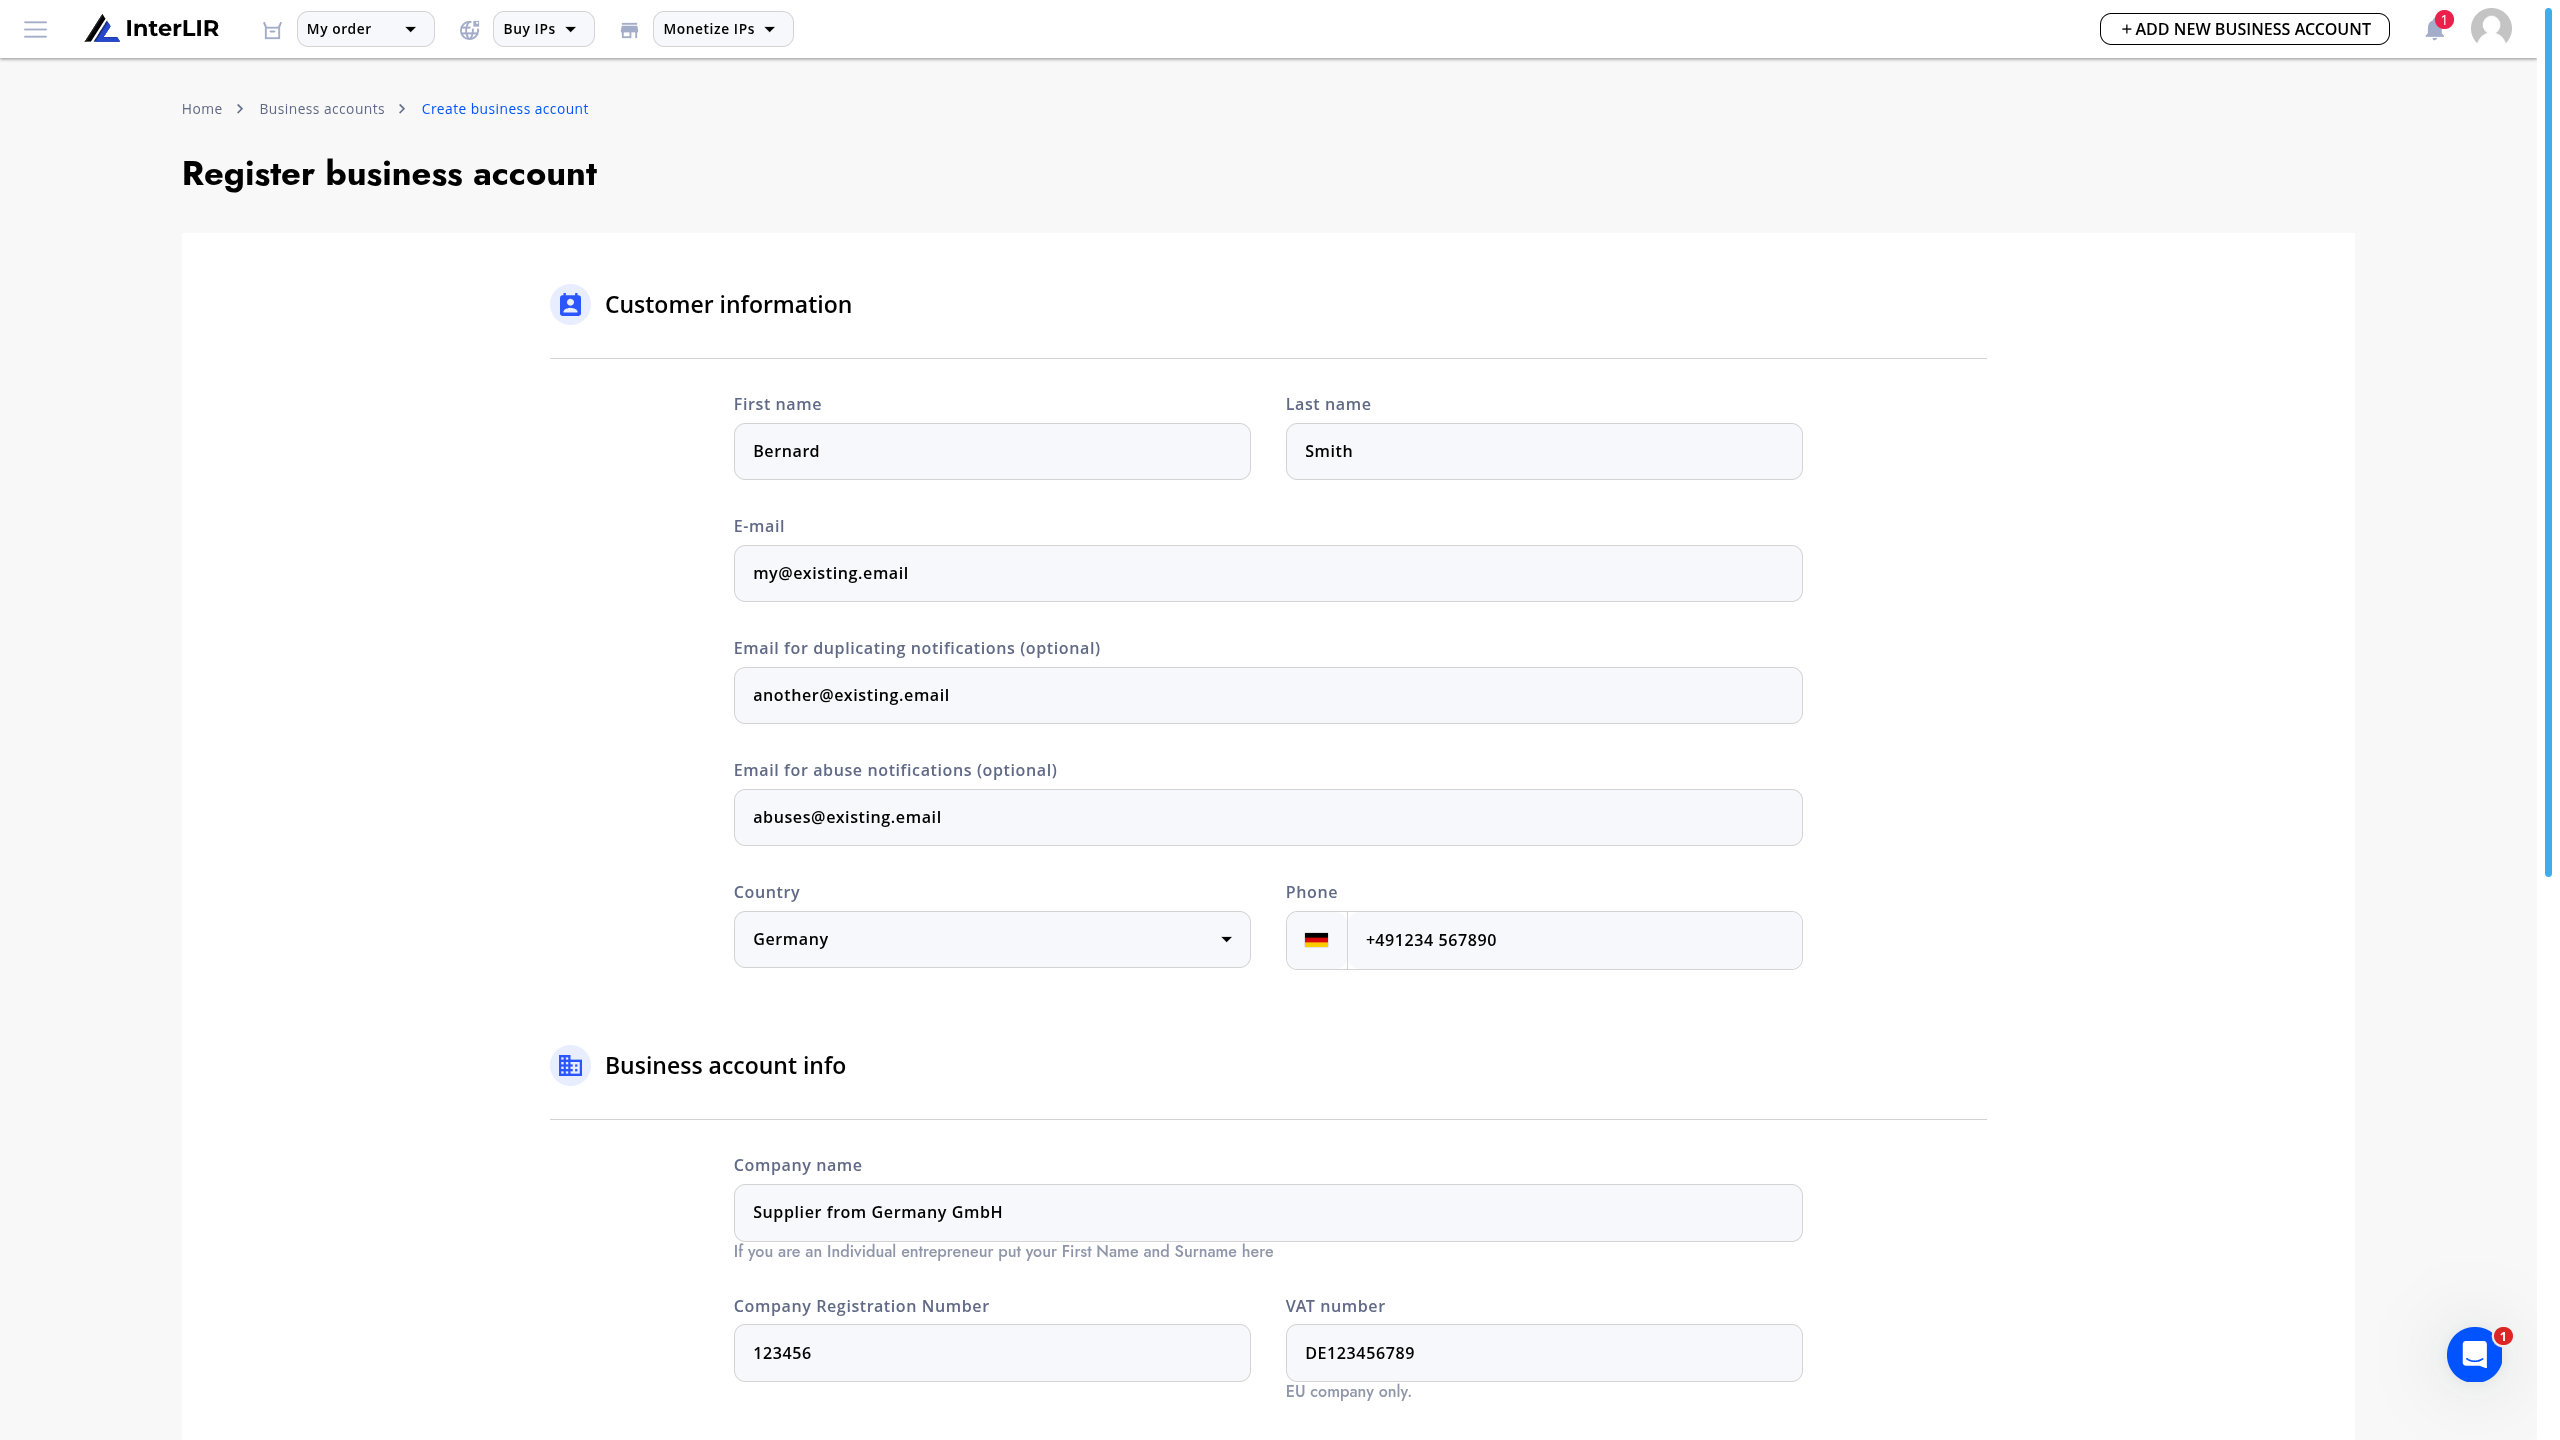Viewport: 2560px width, 1440px height.
Task: Open the notifications bell
Action: coord(2435,29)
